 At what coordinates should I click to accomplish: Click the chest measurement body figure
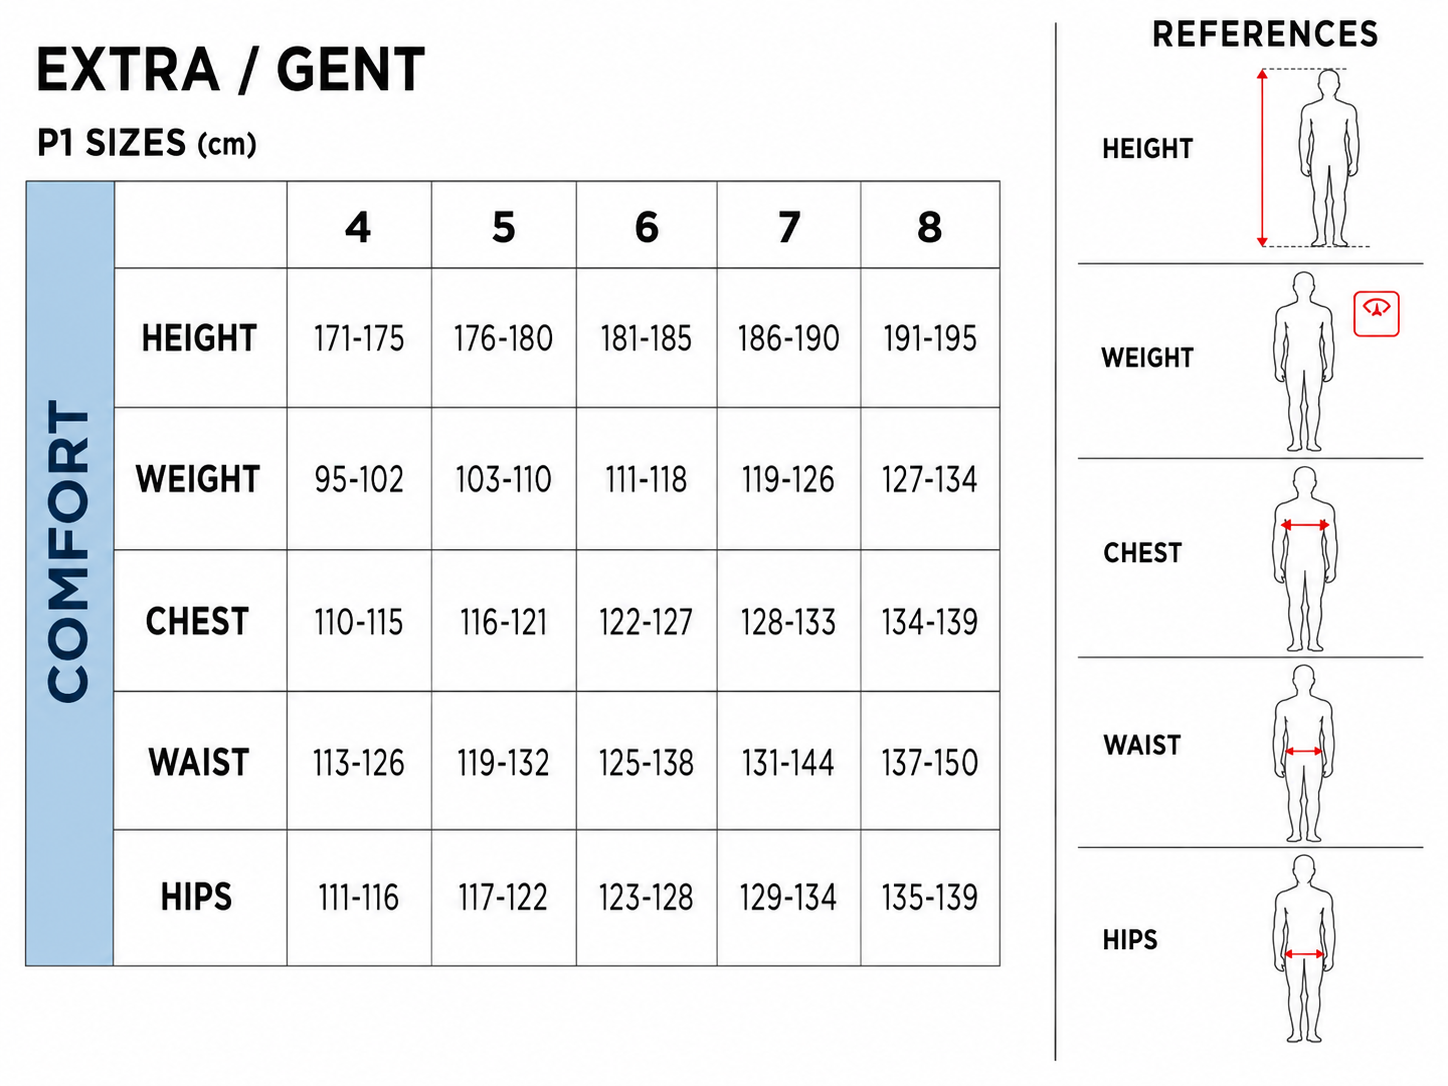pyautogui.click(x=1305, y=559)
